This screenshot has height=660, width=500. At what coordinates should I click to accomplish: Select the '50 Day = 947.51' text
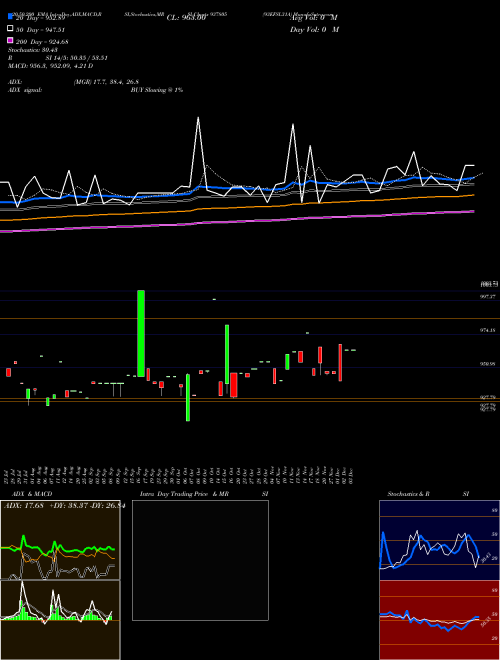(x=40, y=30)
